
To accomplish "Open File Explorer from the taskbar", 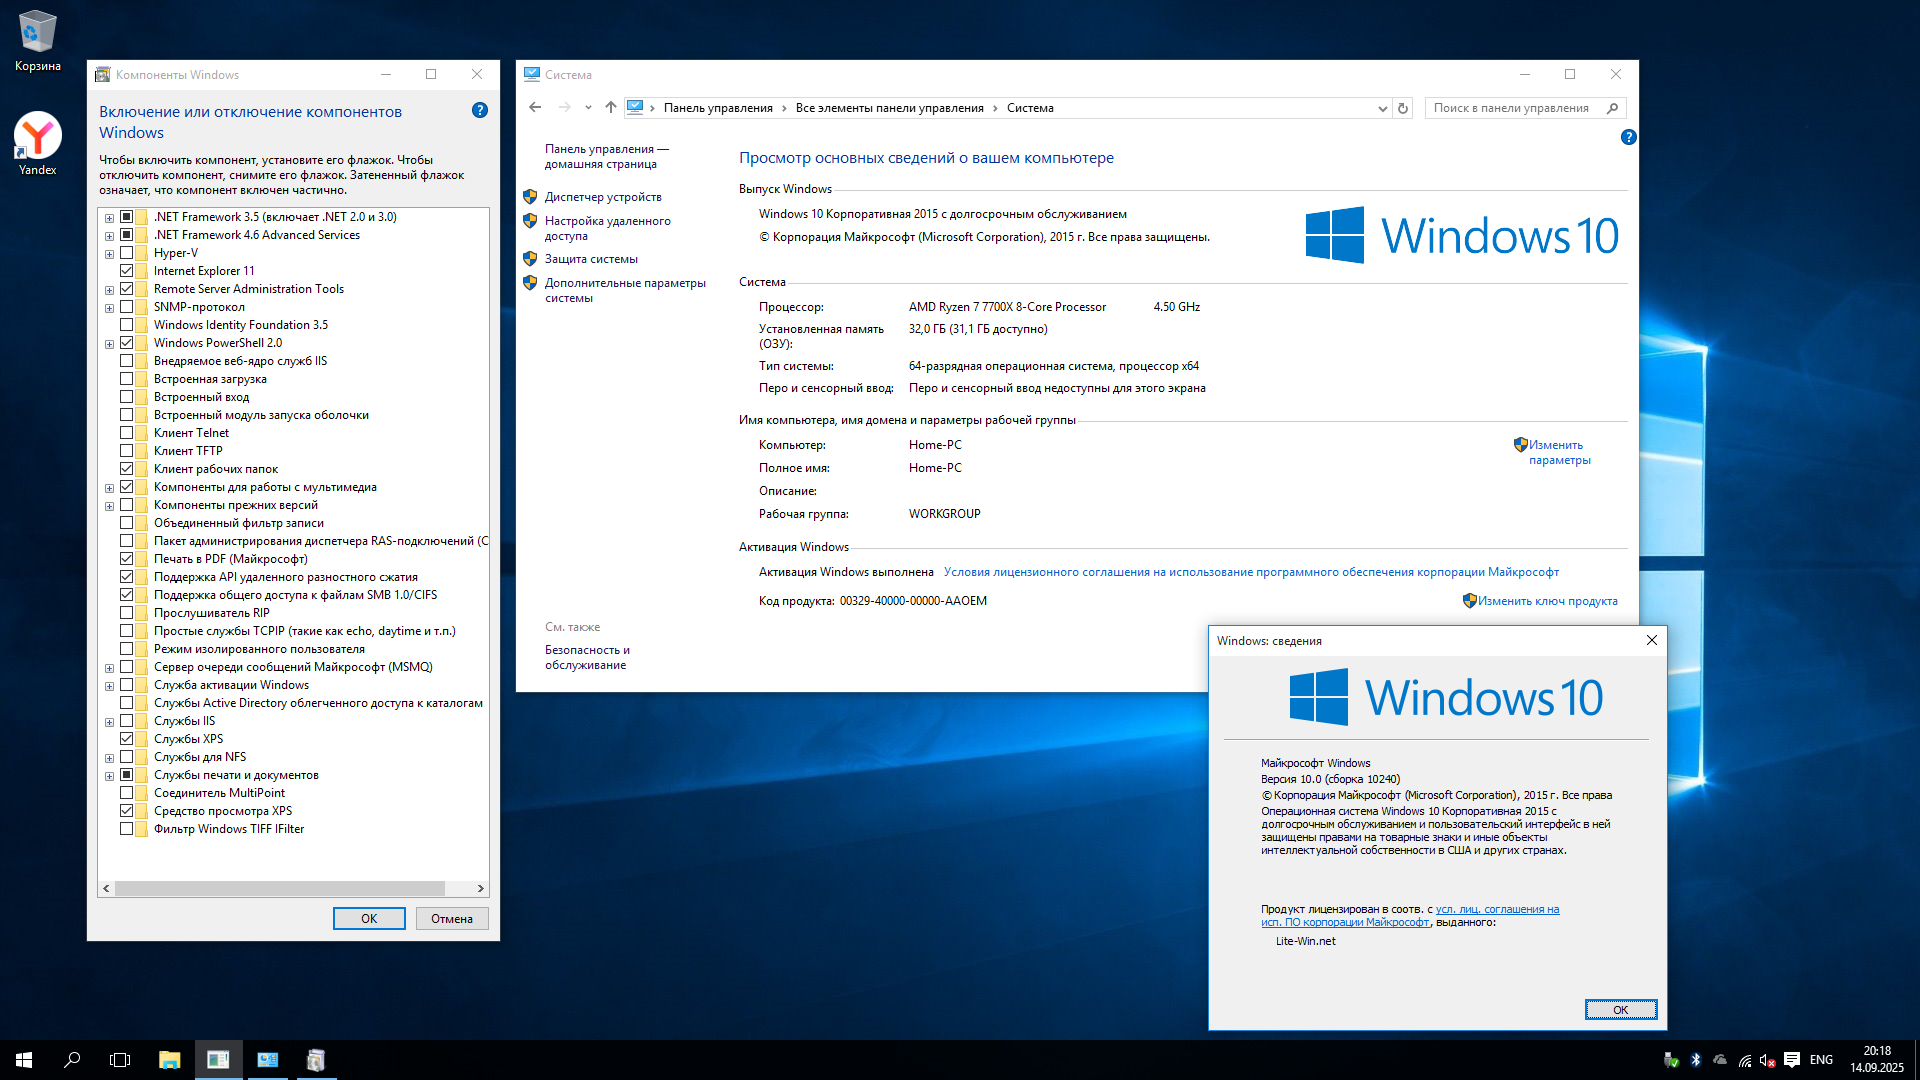I will click(x=169, y=1060).
